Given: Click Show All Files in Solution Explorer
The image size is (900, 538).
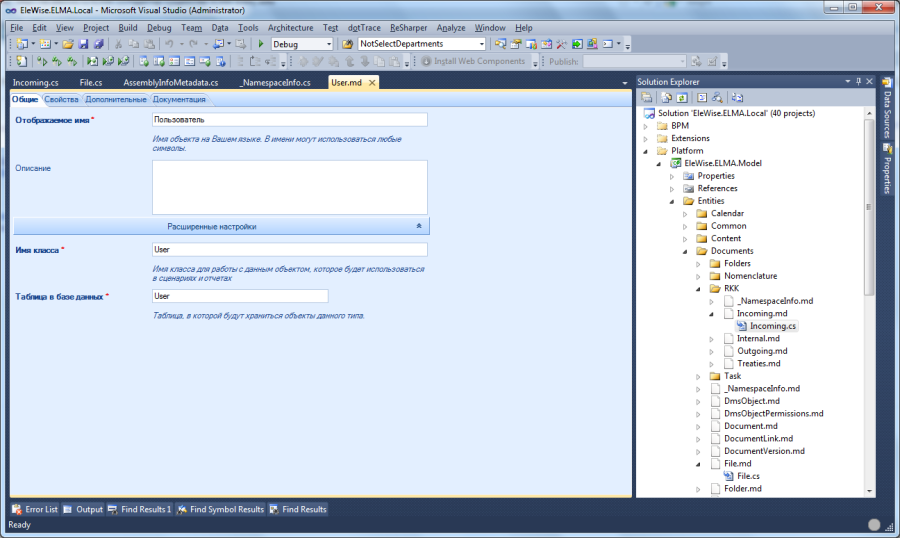Looking at the screenshot, I should point(666,98).
